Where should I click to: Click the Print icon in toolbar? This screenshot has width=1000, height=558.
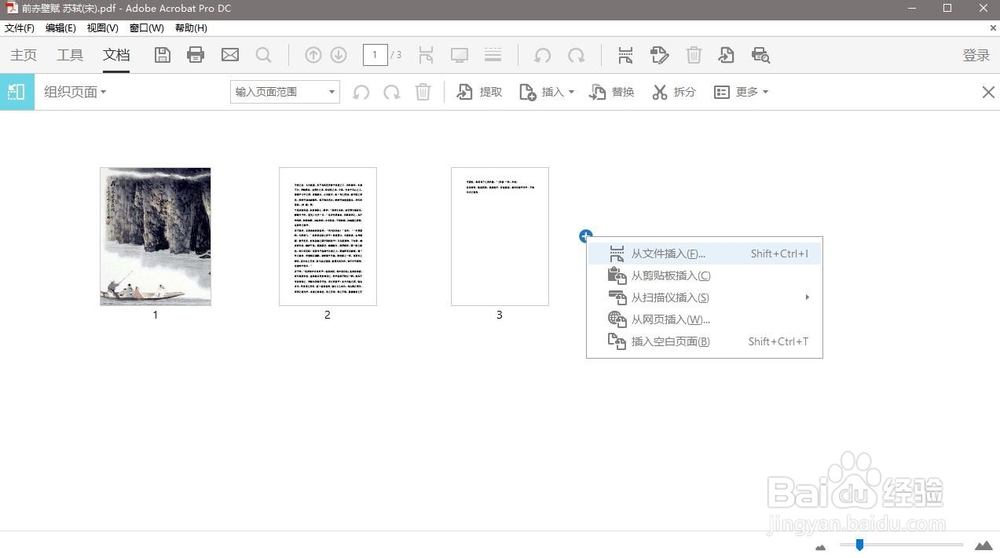pyautogui.click(x=196, y=55)
